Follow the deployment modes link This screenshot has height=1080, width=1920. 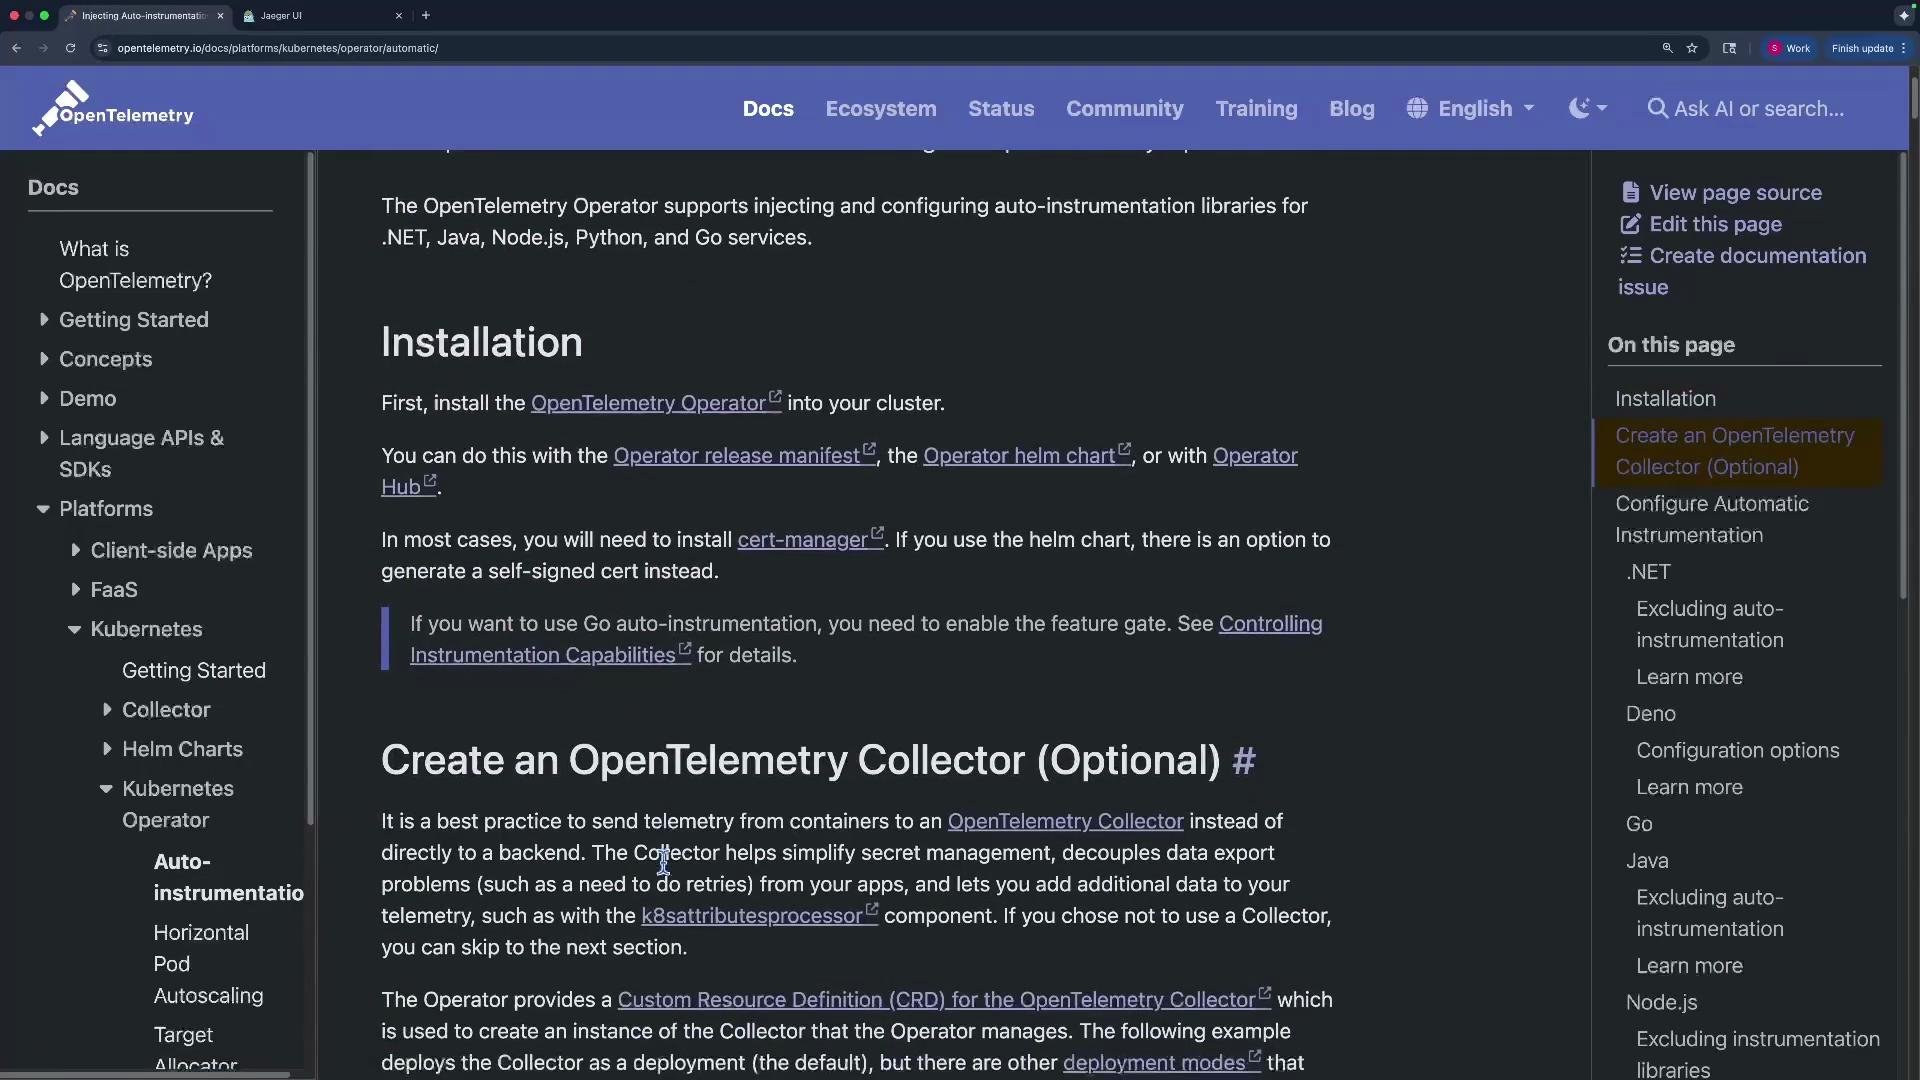(1162, 1062)
